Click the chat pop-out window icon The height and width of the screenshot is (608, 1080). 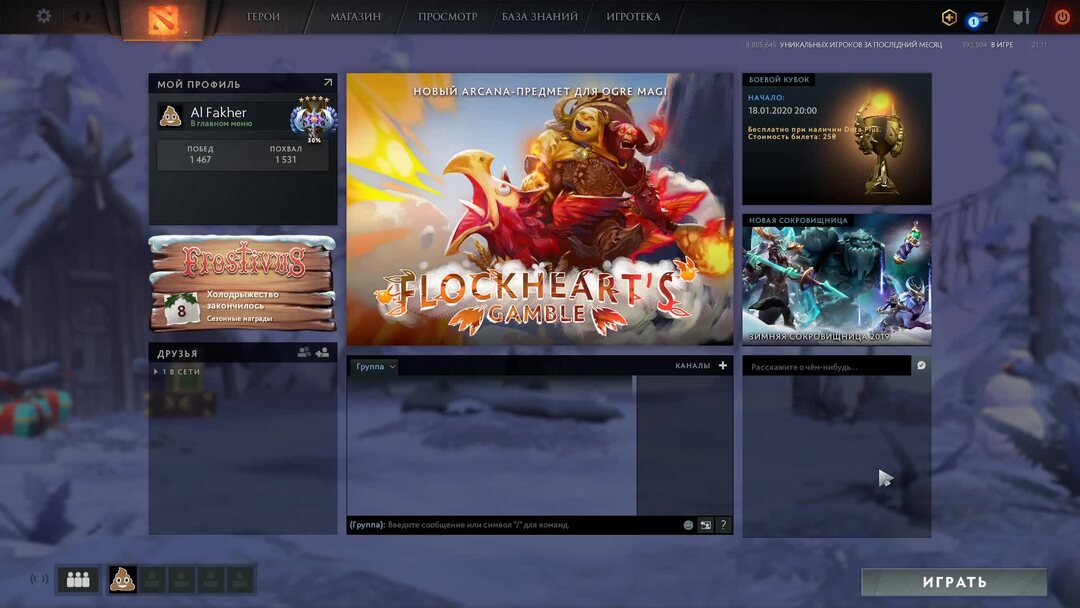705,525
